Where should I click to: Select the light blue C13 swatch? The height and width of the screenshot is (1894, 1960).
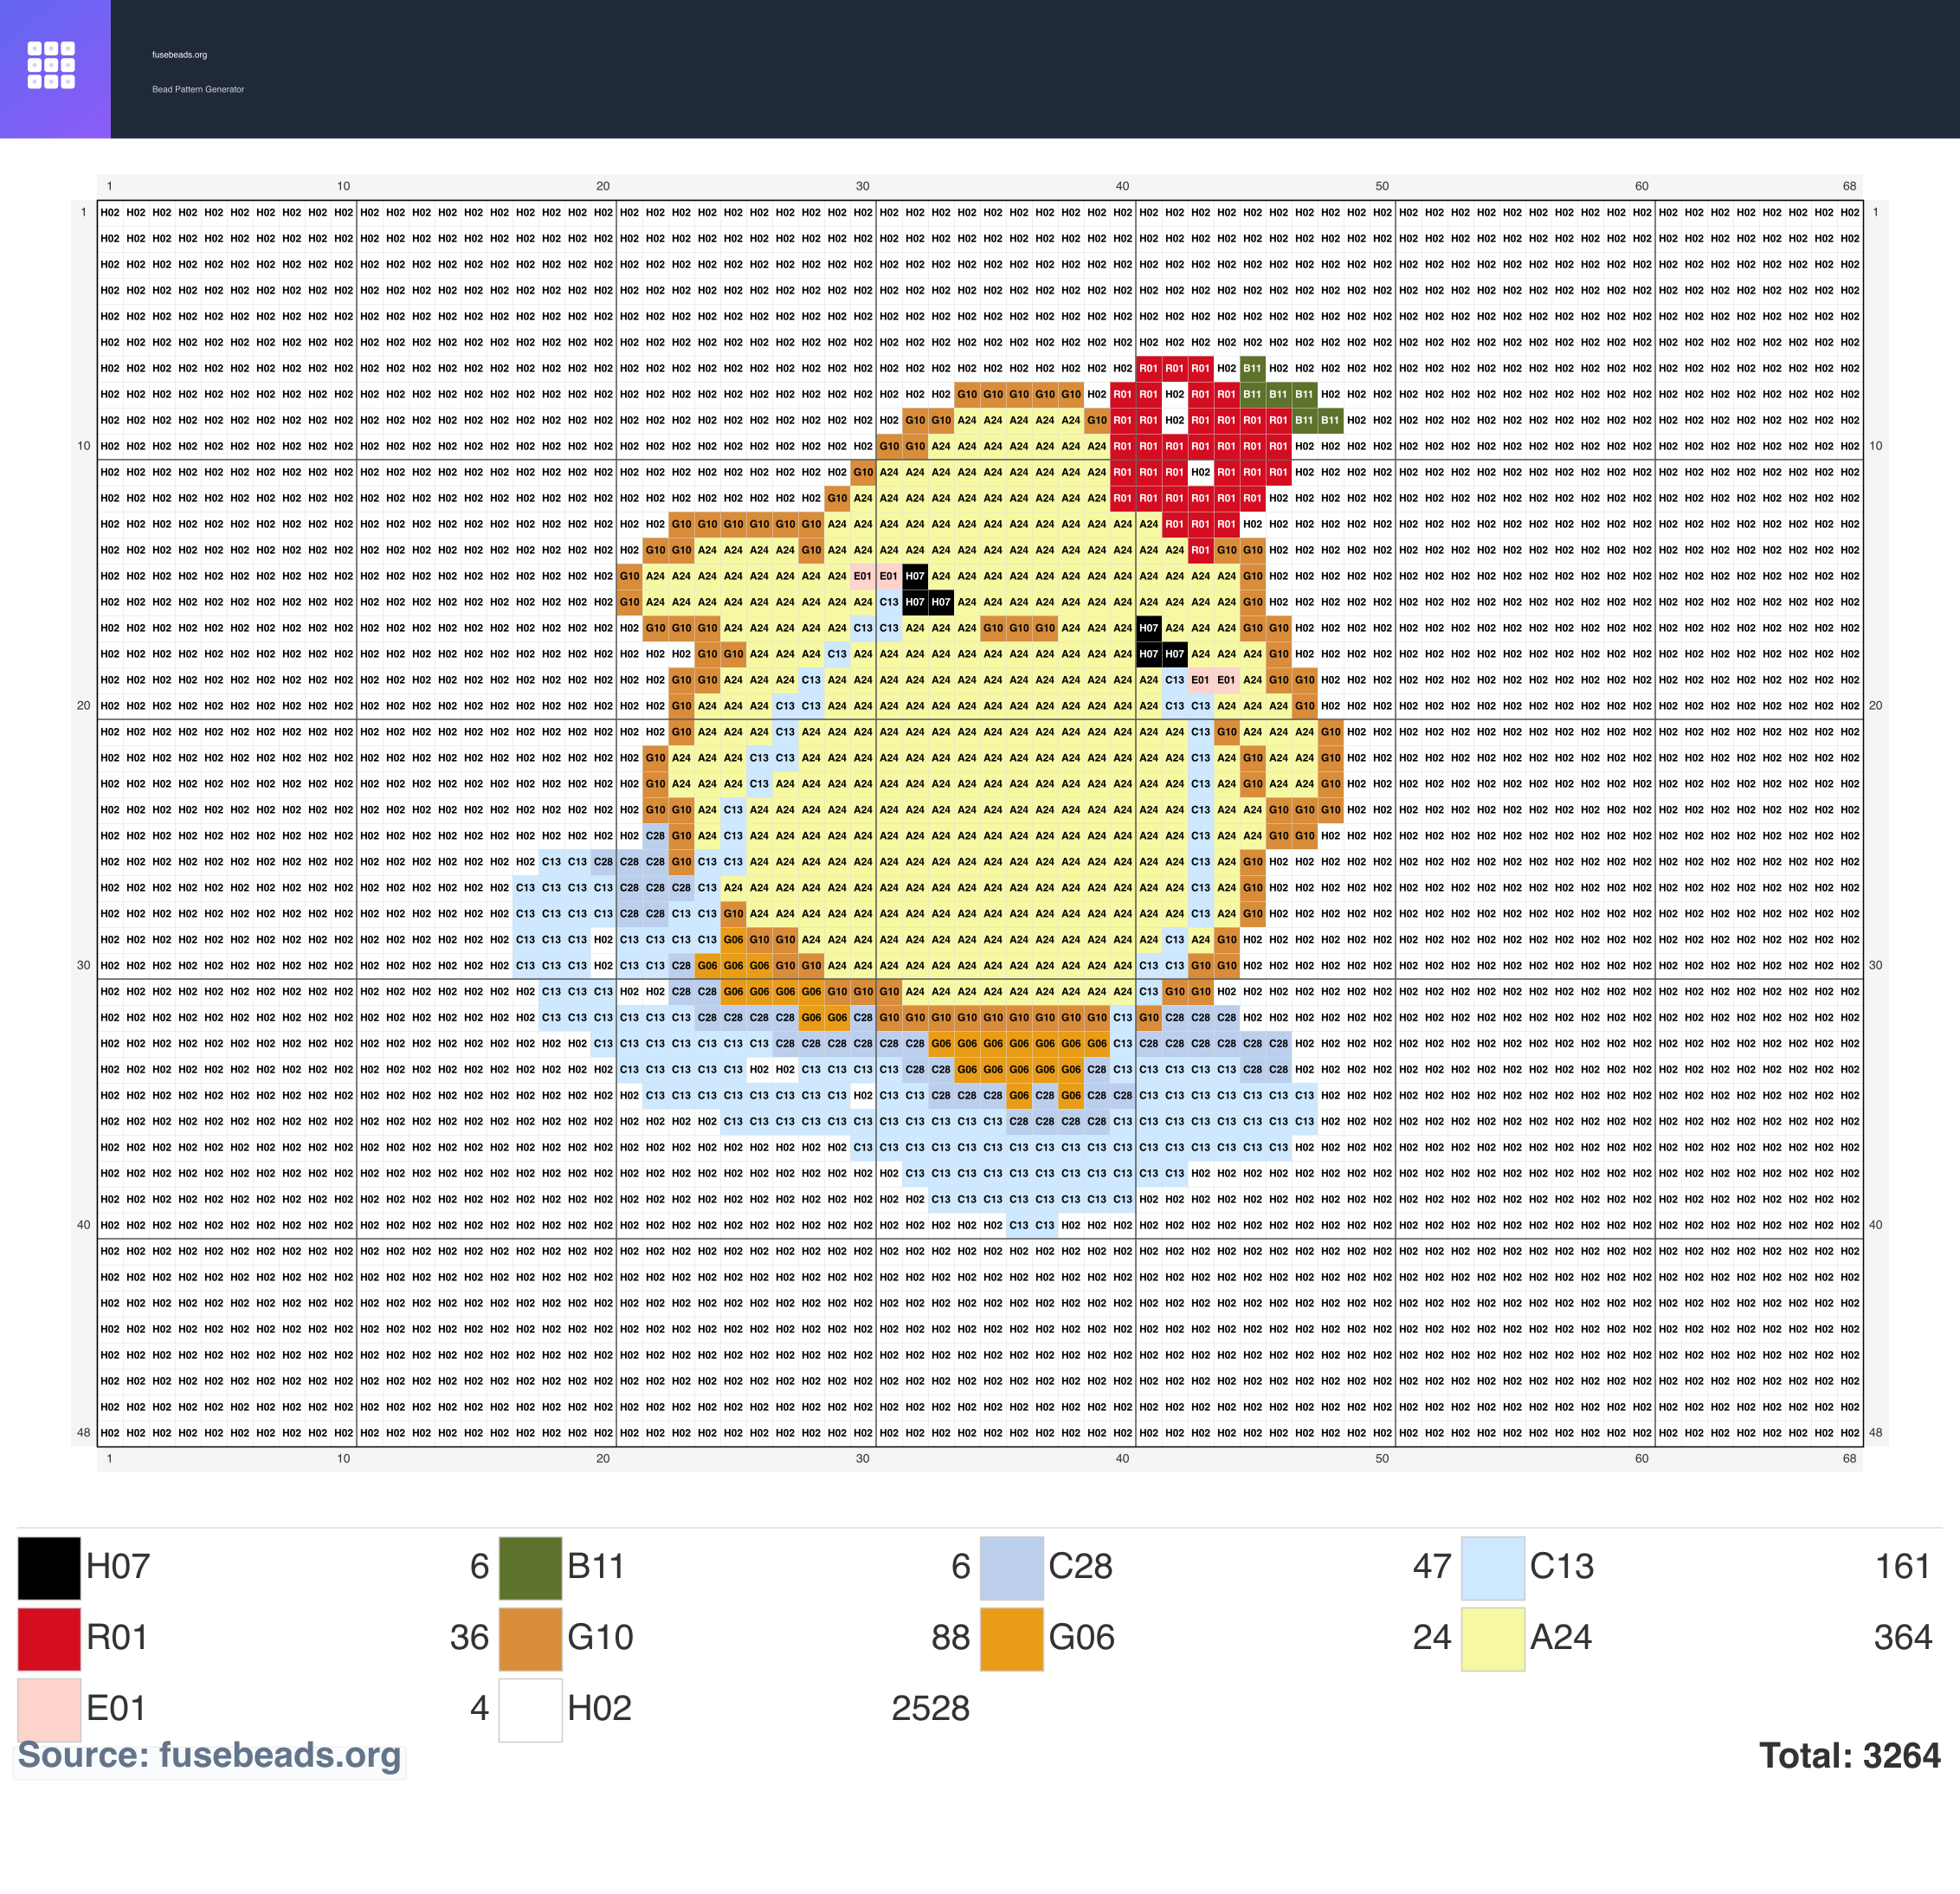click(1493, 1568)
